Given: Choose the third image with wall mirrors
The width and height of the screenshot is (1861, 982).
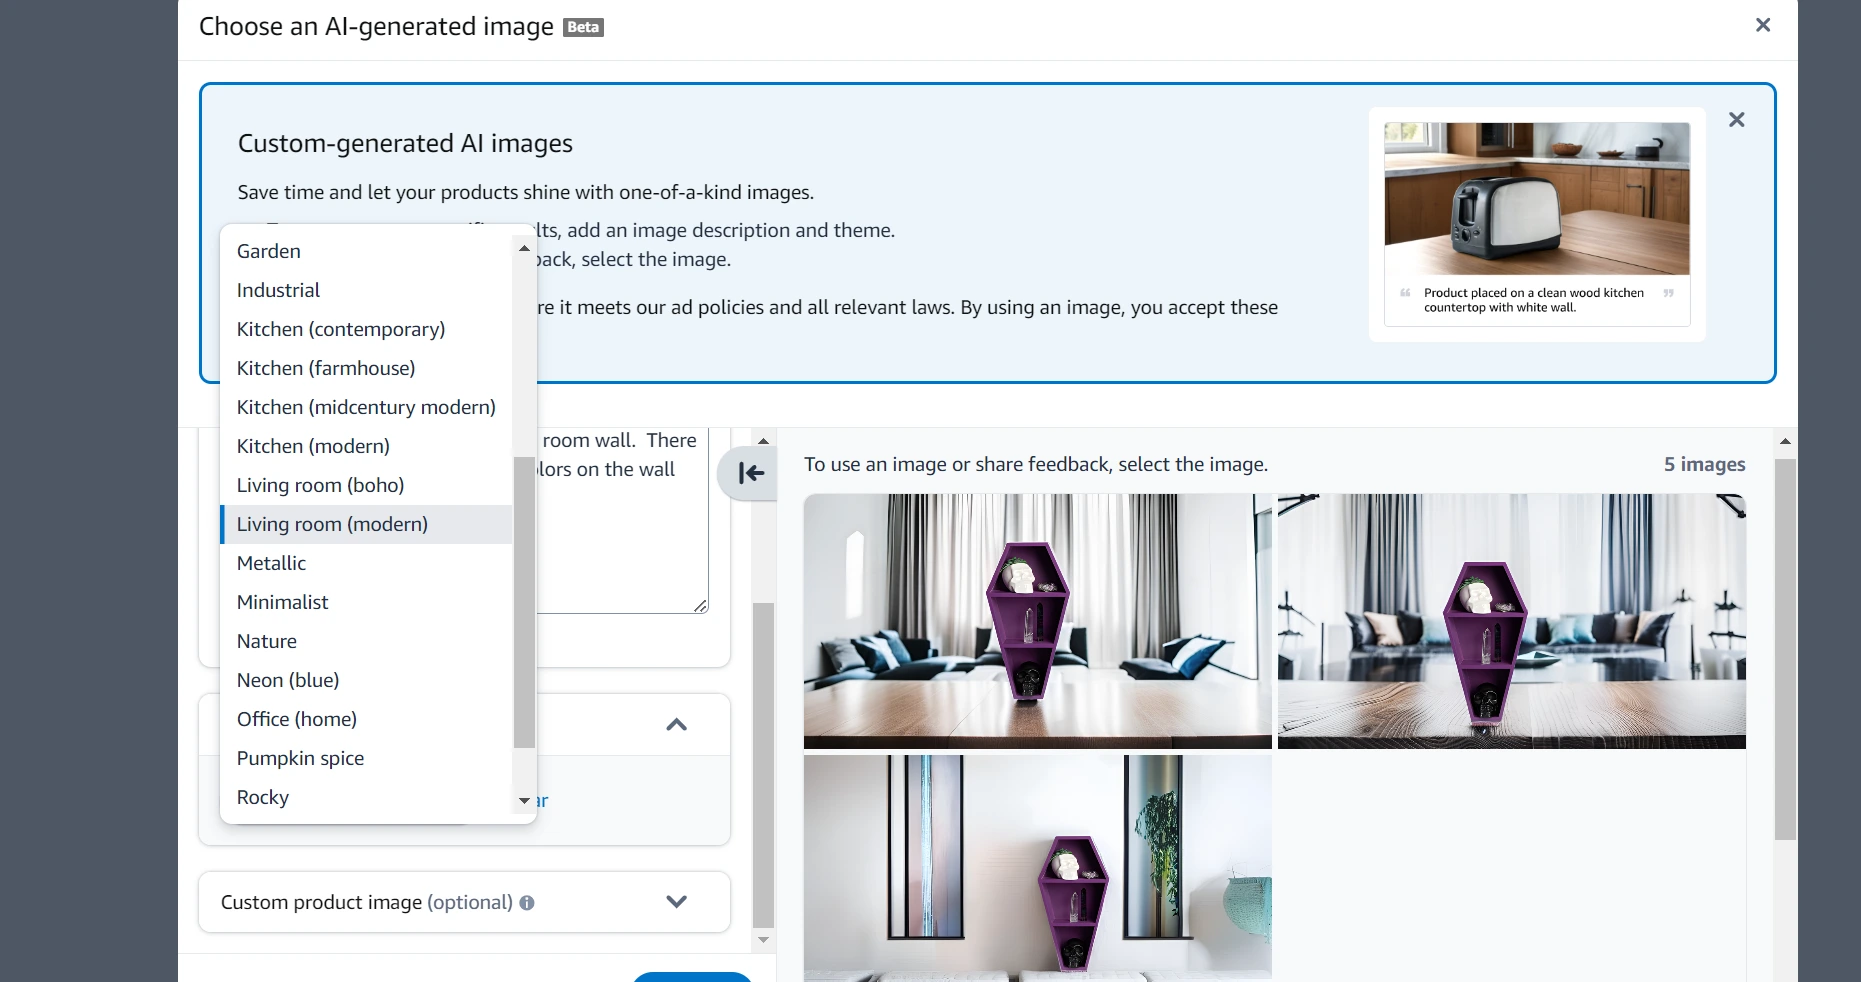Looking at the screenshot, I should 1037,867.
